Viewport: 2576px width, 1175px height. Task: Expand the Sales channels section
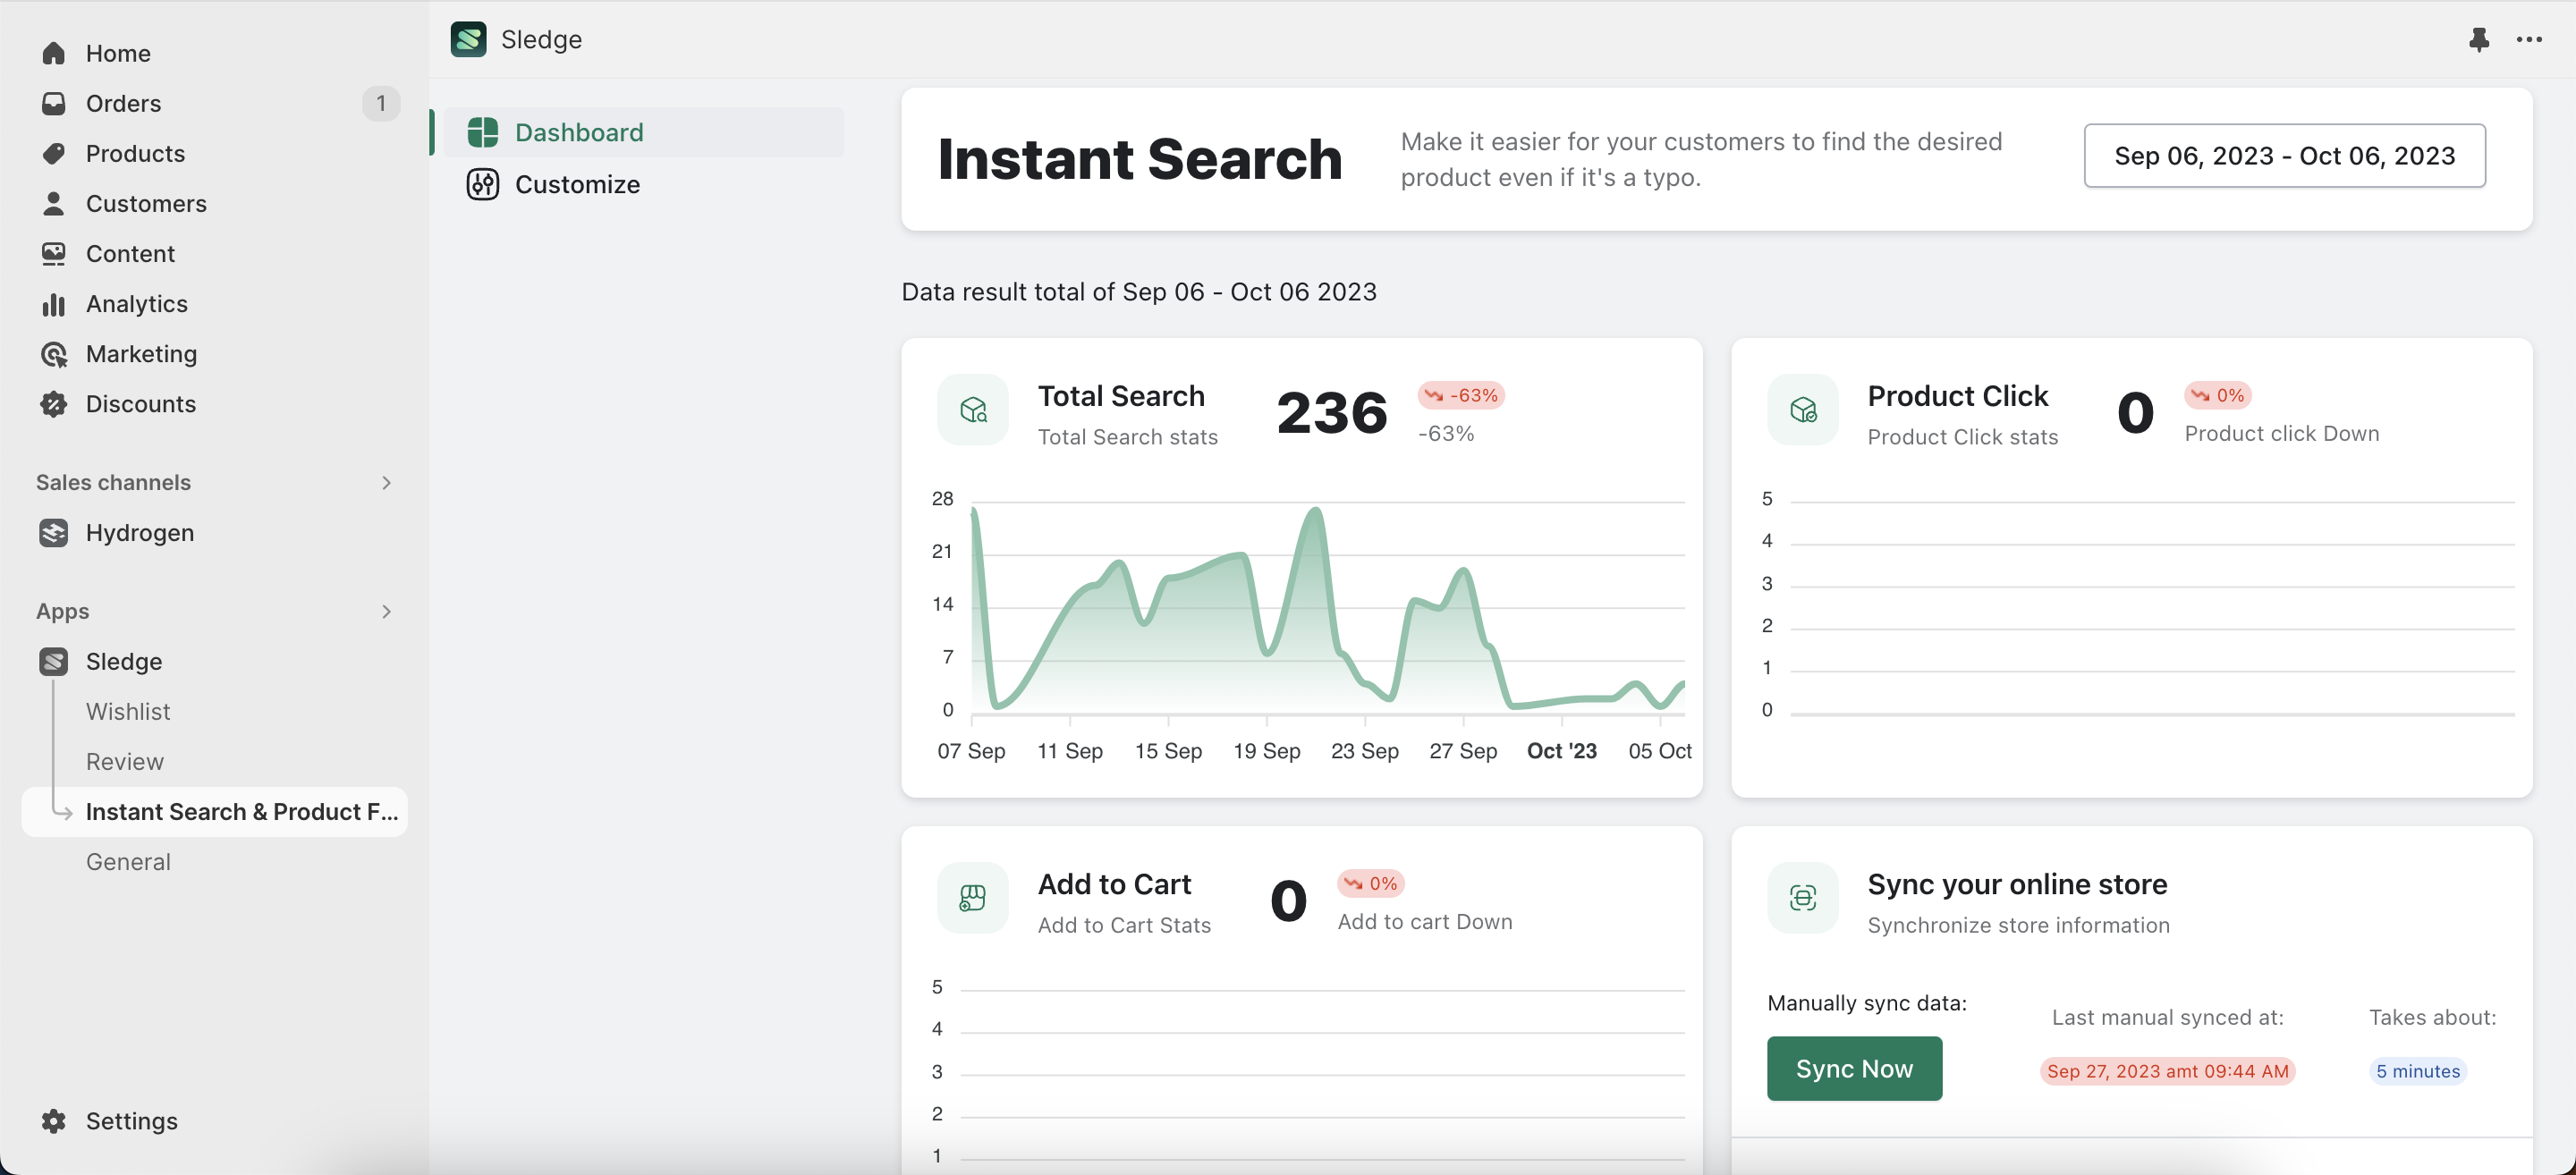pyautogui.click(x=386, y=481)
